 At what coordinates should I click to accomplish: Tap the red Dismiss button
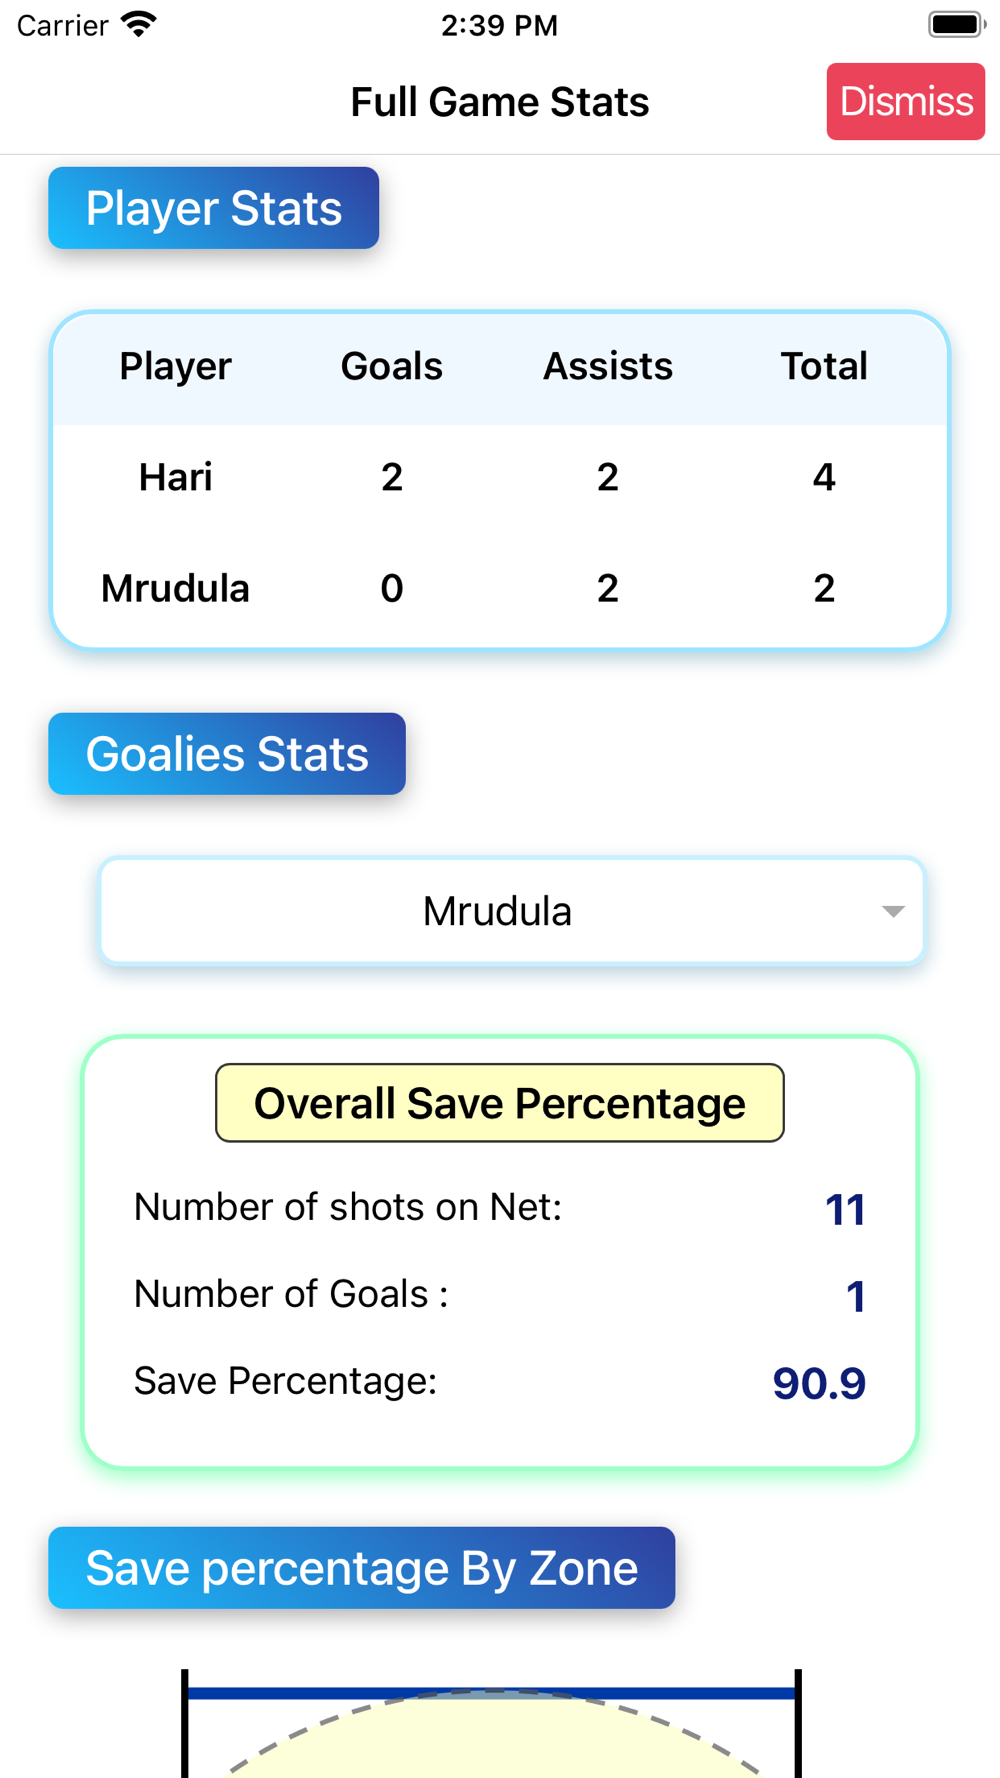click(905, 102)
